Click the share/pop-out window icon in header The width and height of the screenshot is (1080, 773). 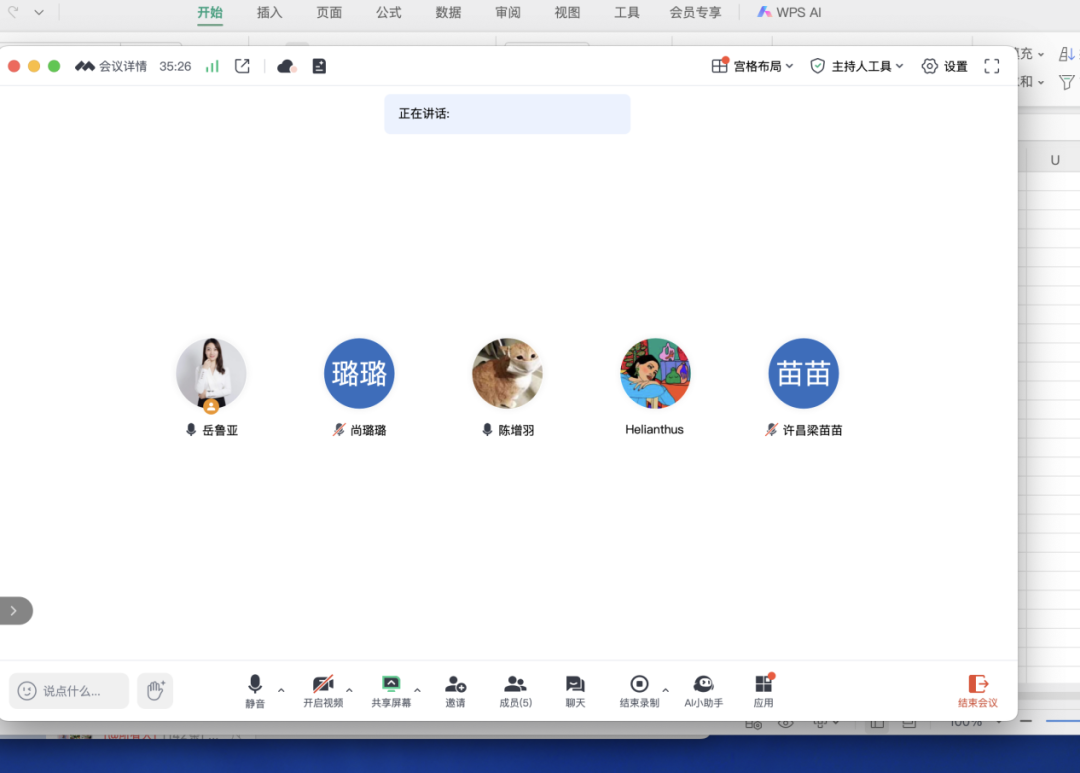[242, 66]
